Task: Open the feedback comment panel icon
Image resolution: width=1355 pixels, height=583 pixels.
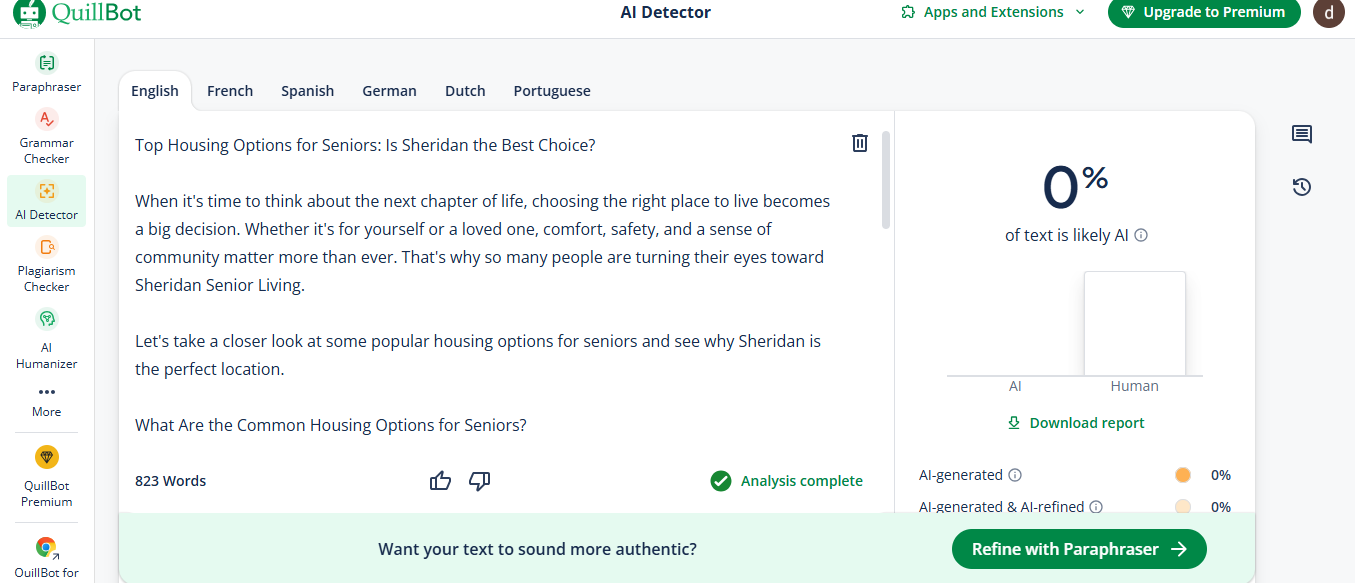Action: tap(1302, 134)
